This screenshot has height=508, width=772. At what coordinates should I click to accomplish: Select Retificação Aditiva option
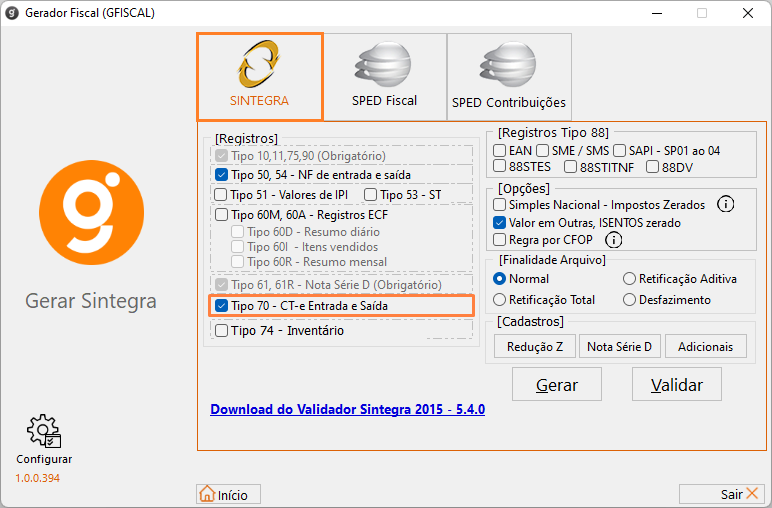(629, 279)
